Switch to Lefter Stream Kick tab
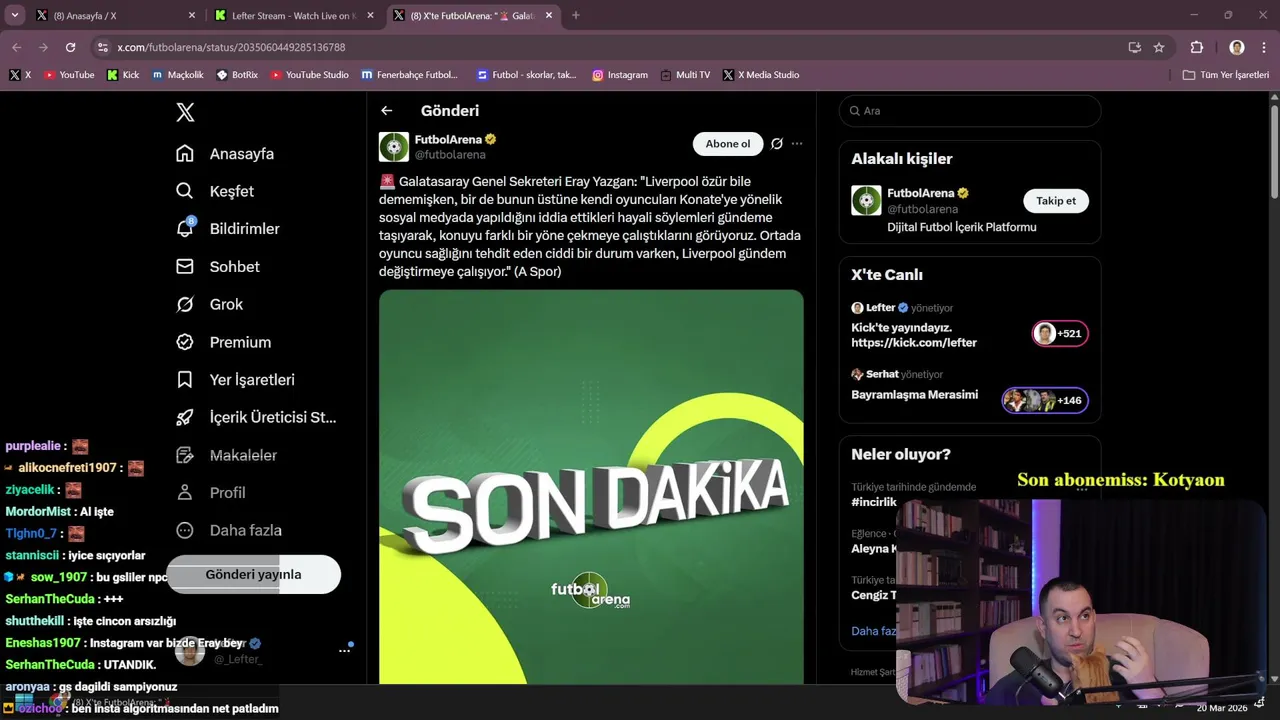The image size is (1280, 720). pyautogui.click(x=294, y=16)
